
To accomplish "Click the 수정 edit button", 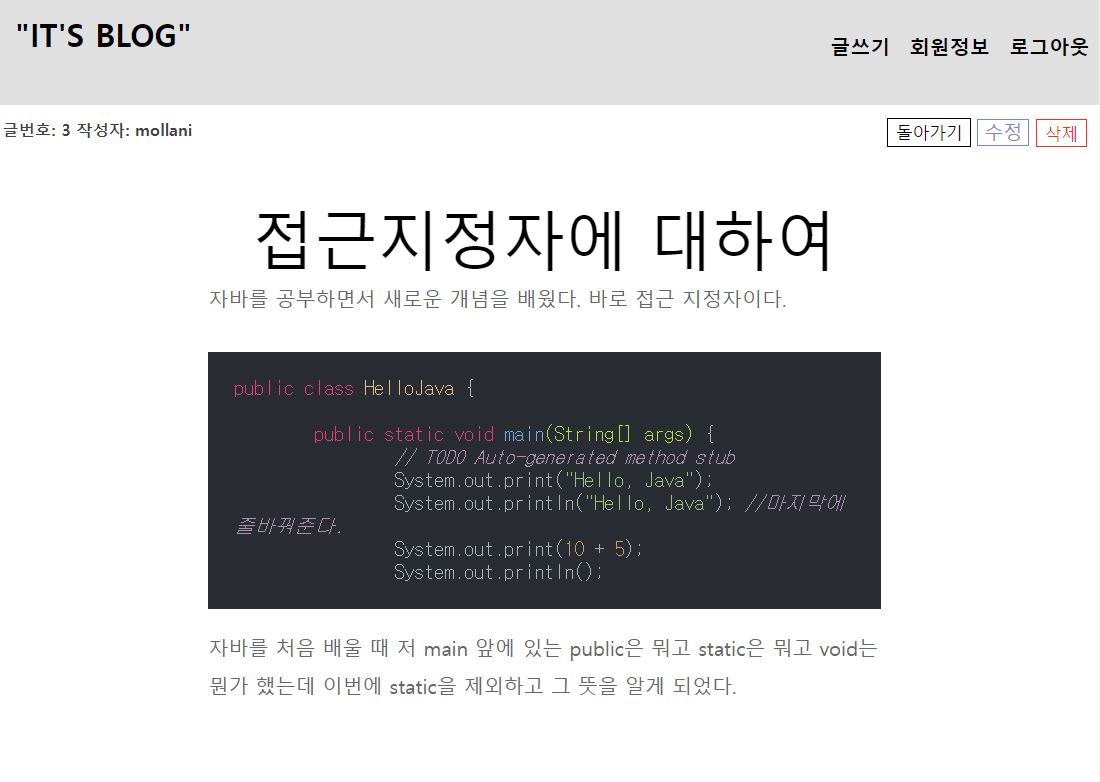I will [1002, 132].
